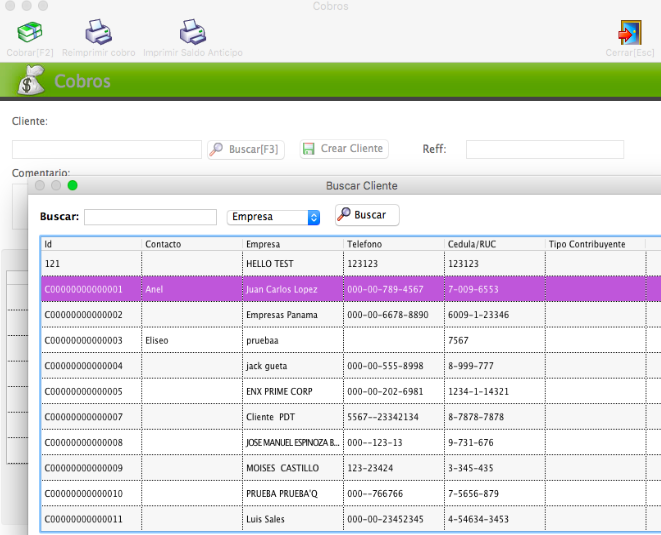The image size is (661, 535).
Task: Click the Juan Carlos Lopez cell
Action: click(293, 289)
